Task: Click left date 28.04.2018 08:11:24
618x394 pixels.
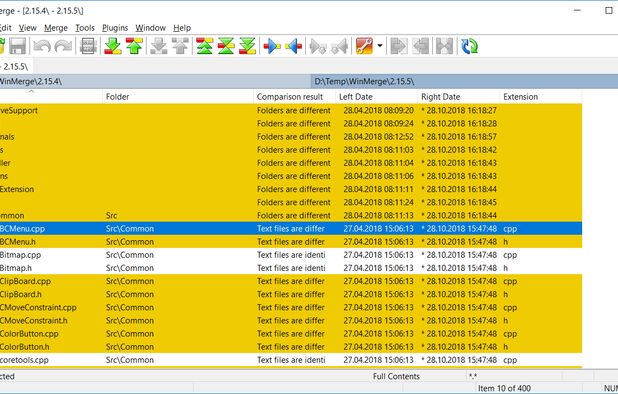Action: pos(378,203)
